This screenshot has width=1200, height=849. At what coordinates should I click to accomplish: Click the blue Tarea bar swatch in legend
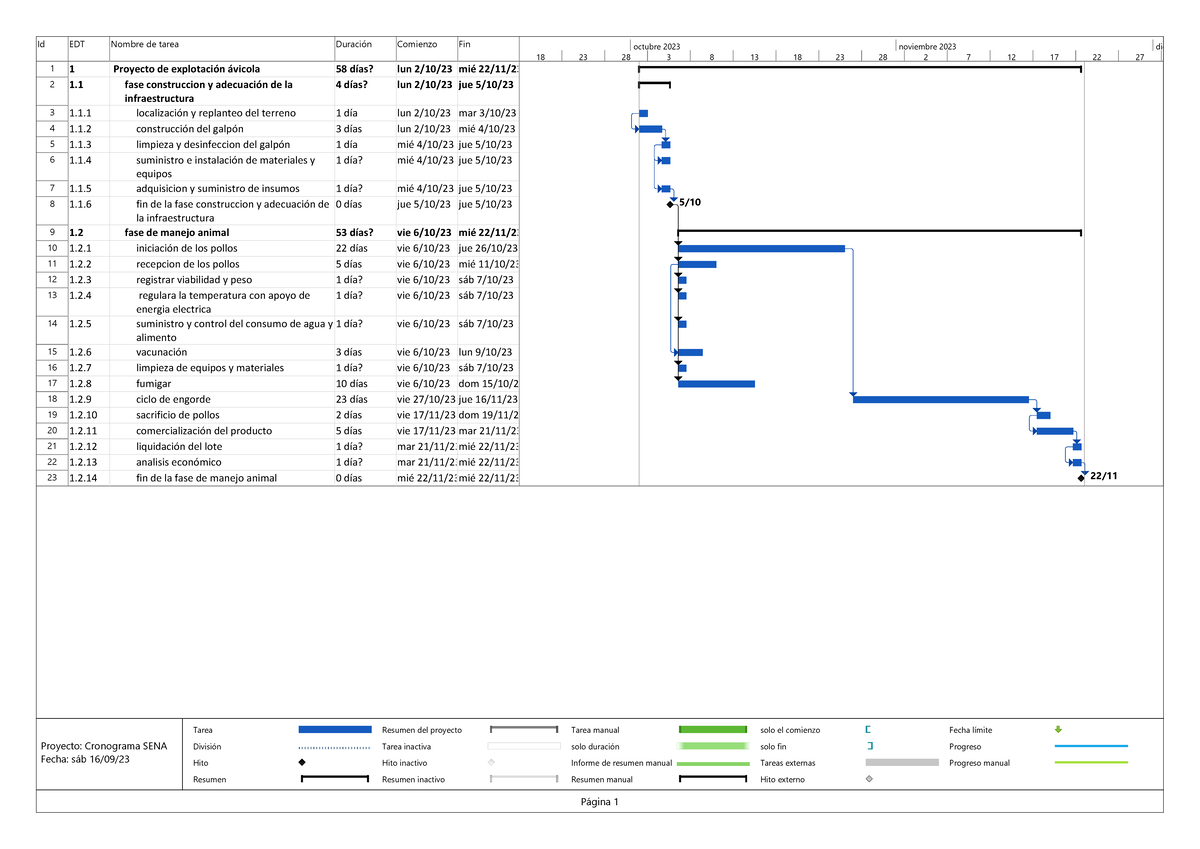tap(335, 730)
